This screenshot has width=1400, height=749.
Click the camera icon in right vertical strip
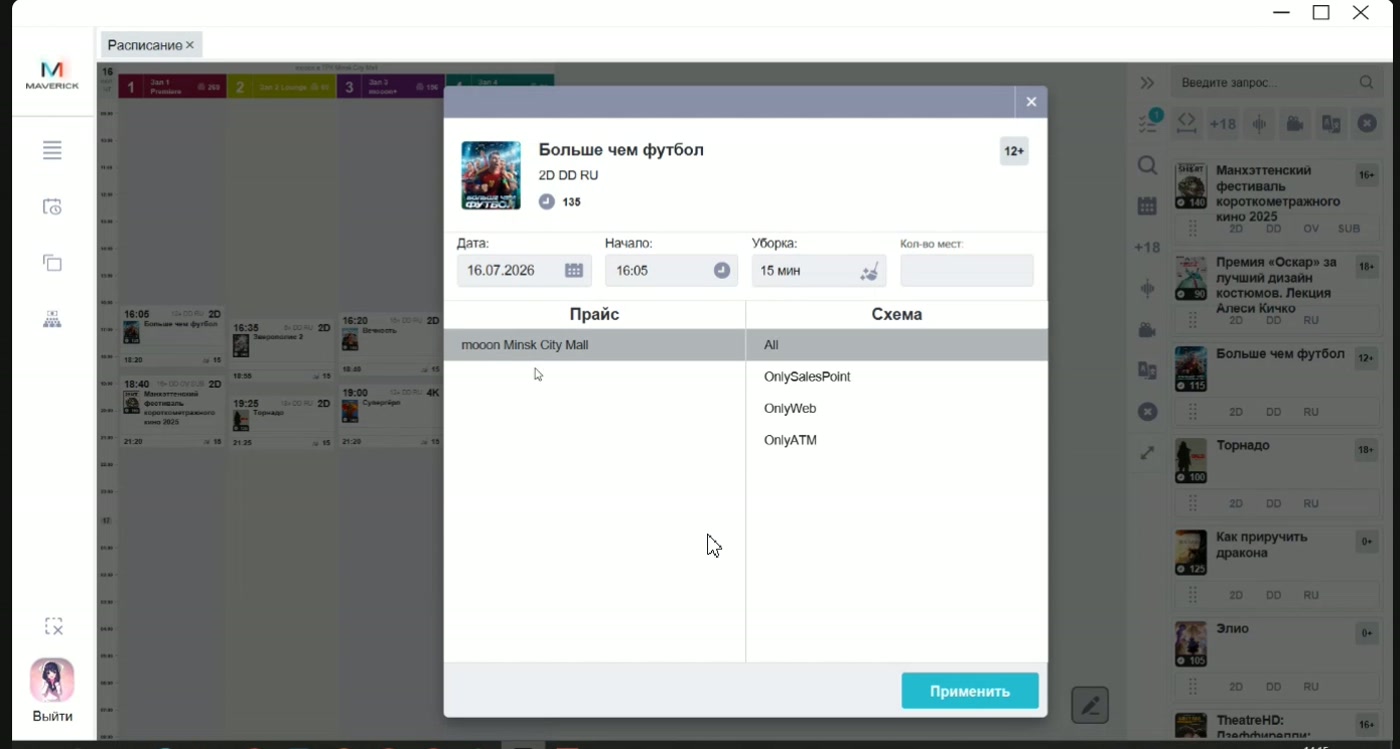pos(1147,330)
